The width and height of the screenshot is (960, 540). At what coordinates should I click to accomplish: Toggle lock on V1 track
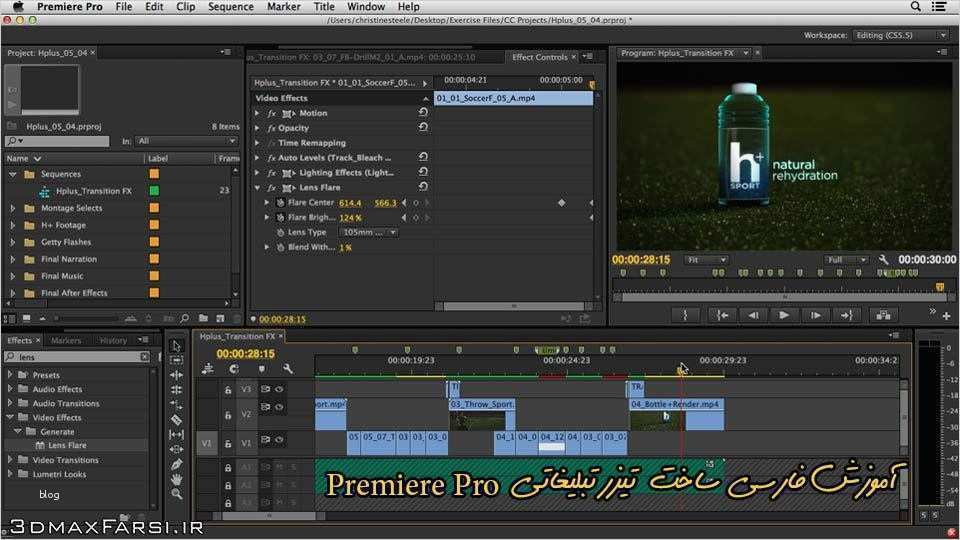point(228,443)
